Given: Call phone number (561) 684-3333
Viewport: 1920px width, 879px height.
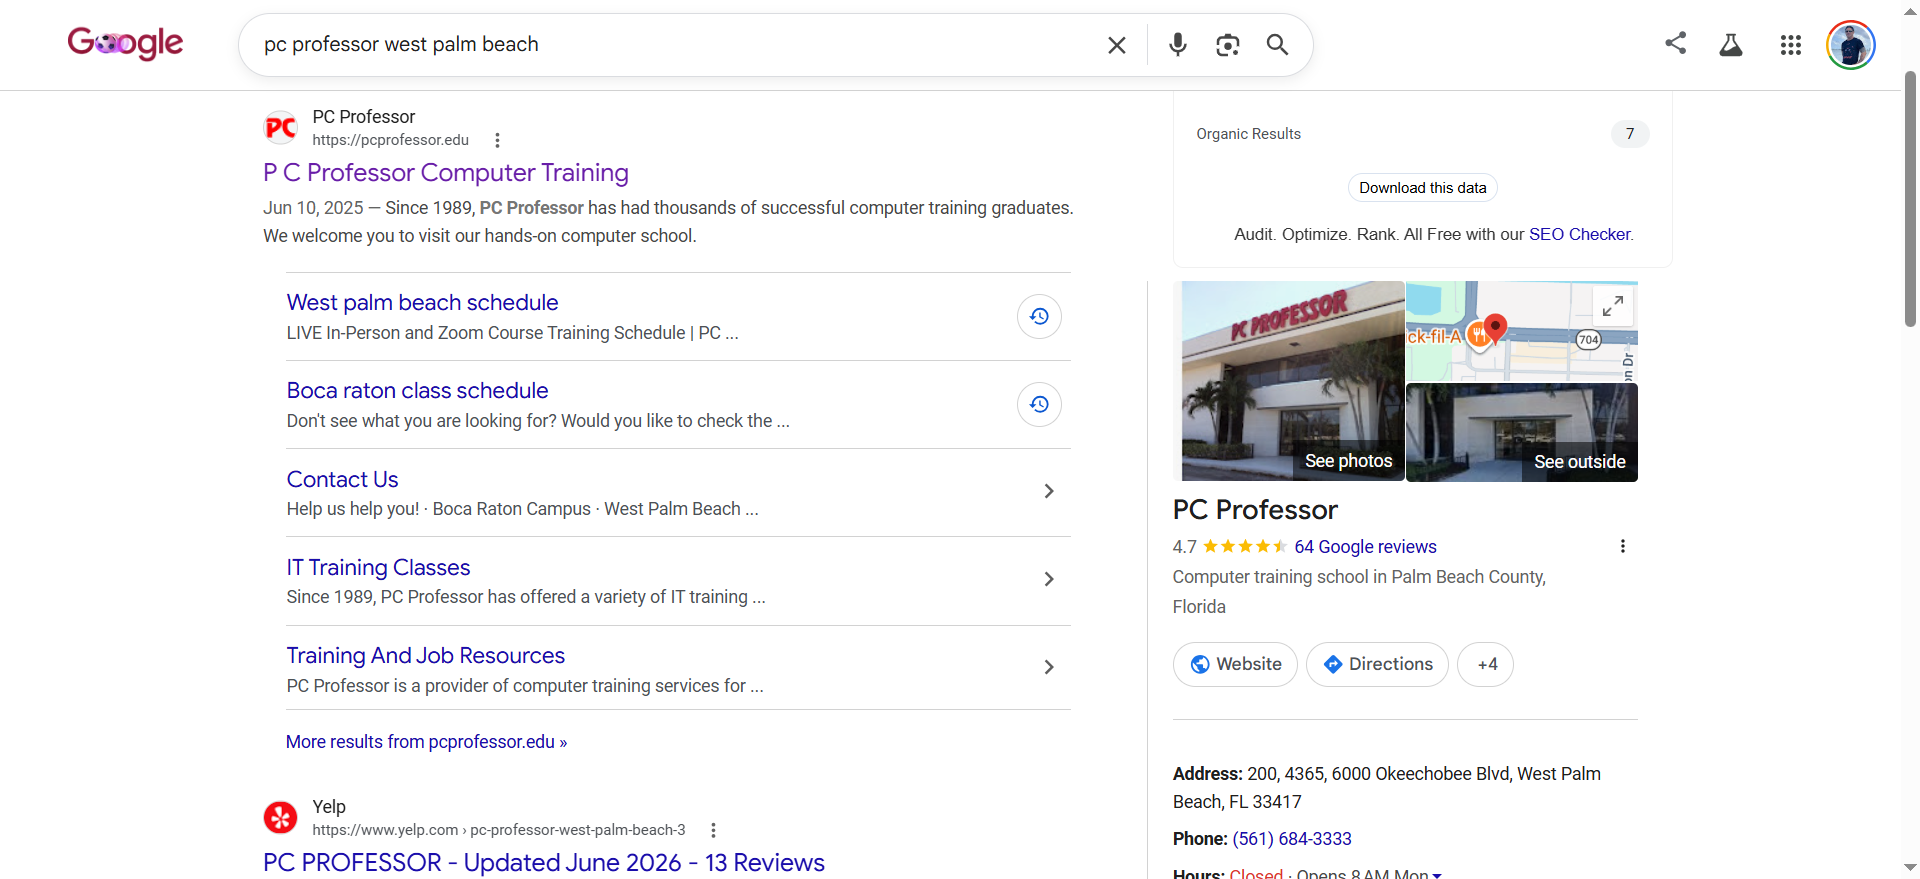Looking at the screenshot, I should pyautogui.click(x=1292, y=839).
